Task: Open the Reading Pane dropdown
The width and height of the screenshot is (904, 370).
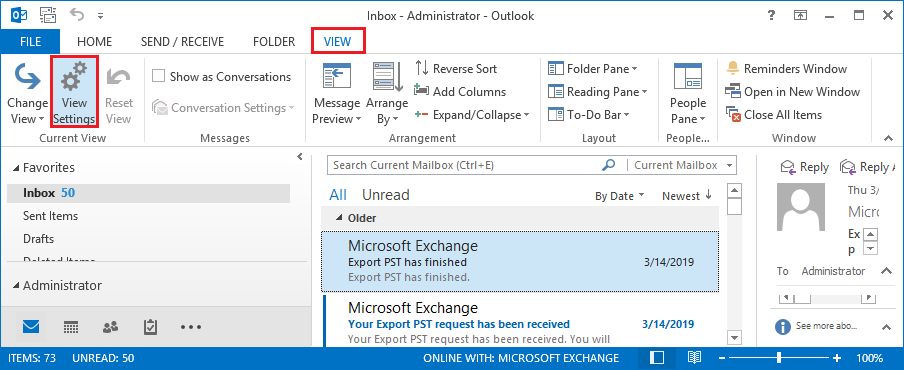Action: (597, 92)
